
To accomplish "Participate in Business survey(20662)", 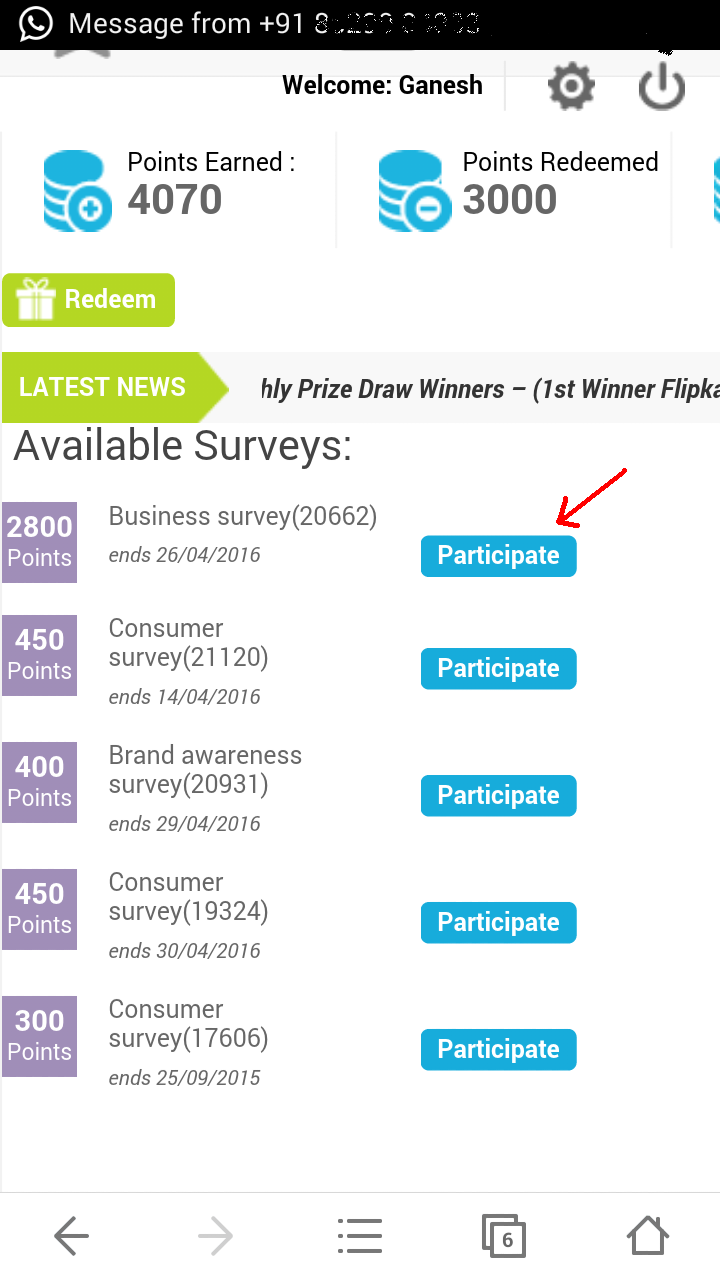I will [x=498, y=556].
